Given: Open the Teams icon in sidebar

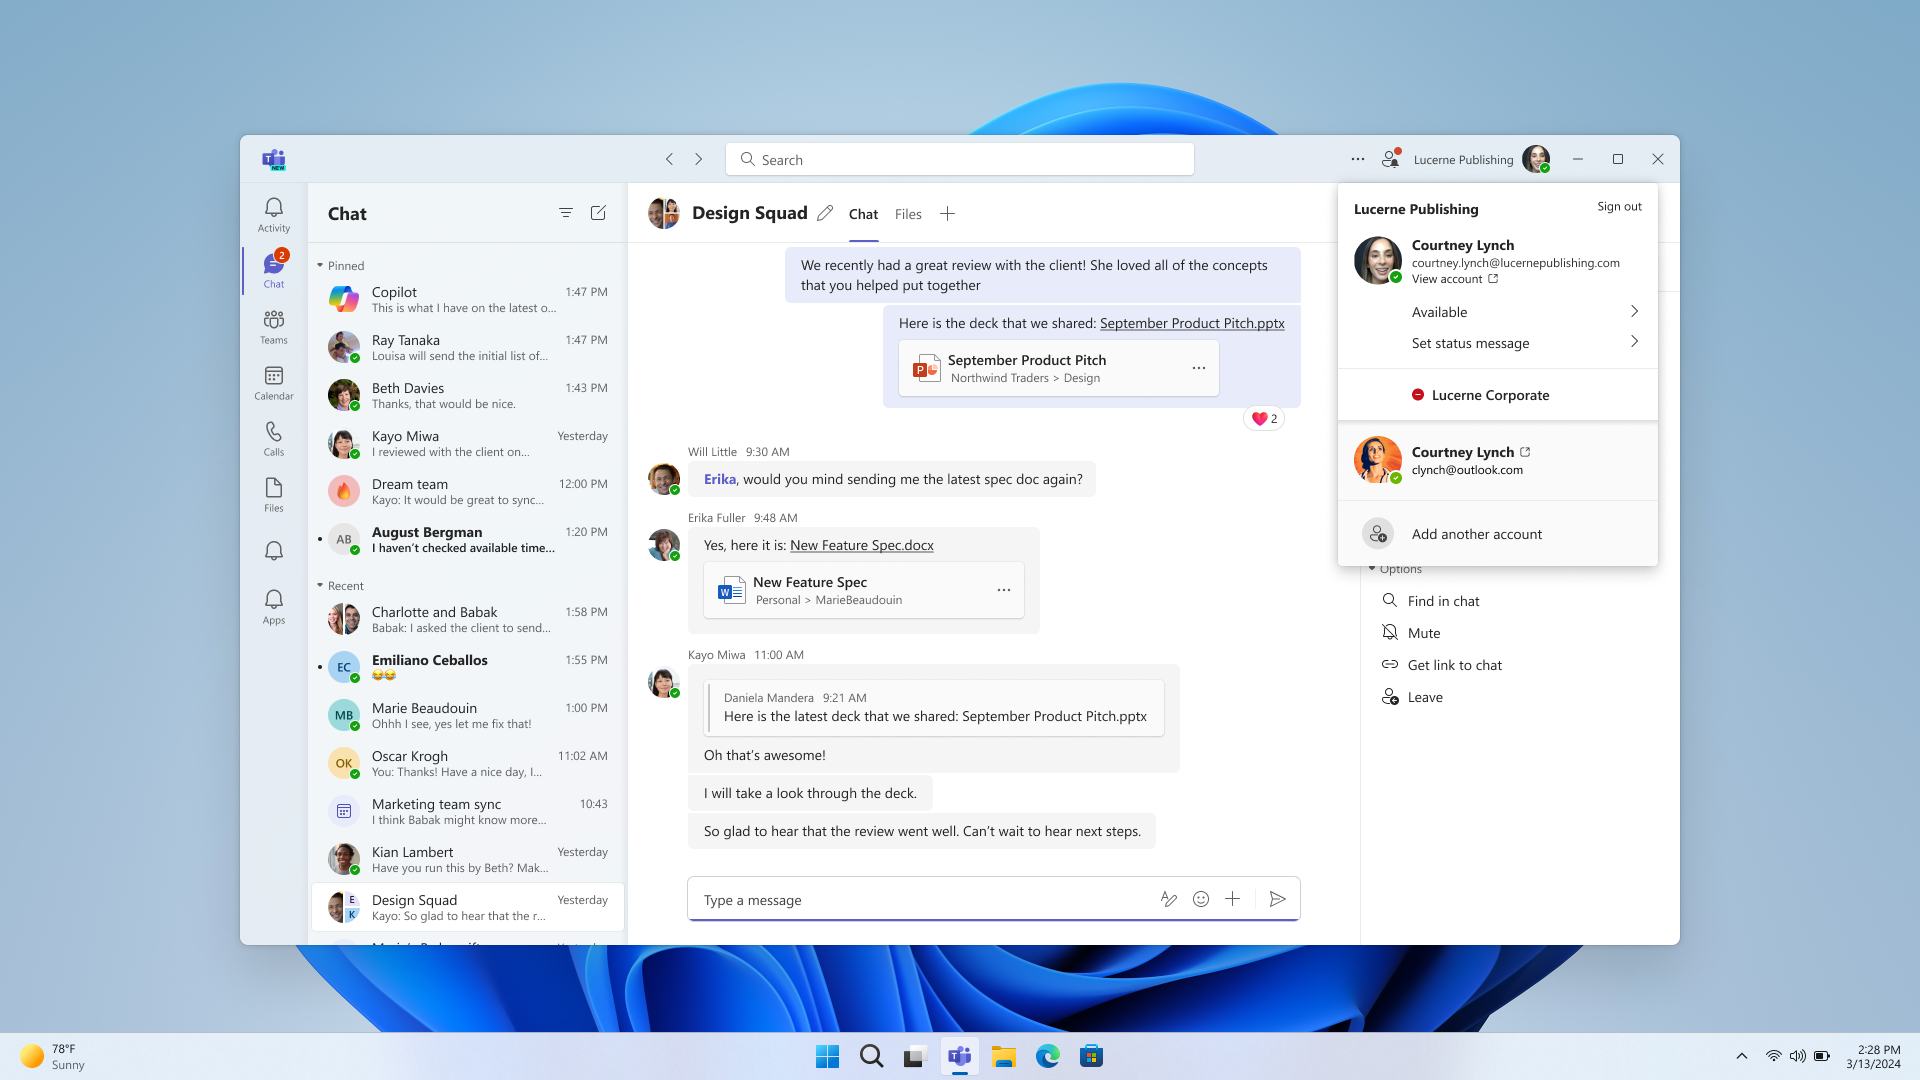Looking at the screenshot, I should [x=273, y=326].
